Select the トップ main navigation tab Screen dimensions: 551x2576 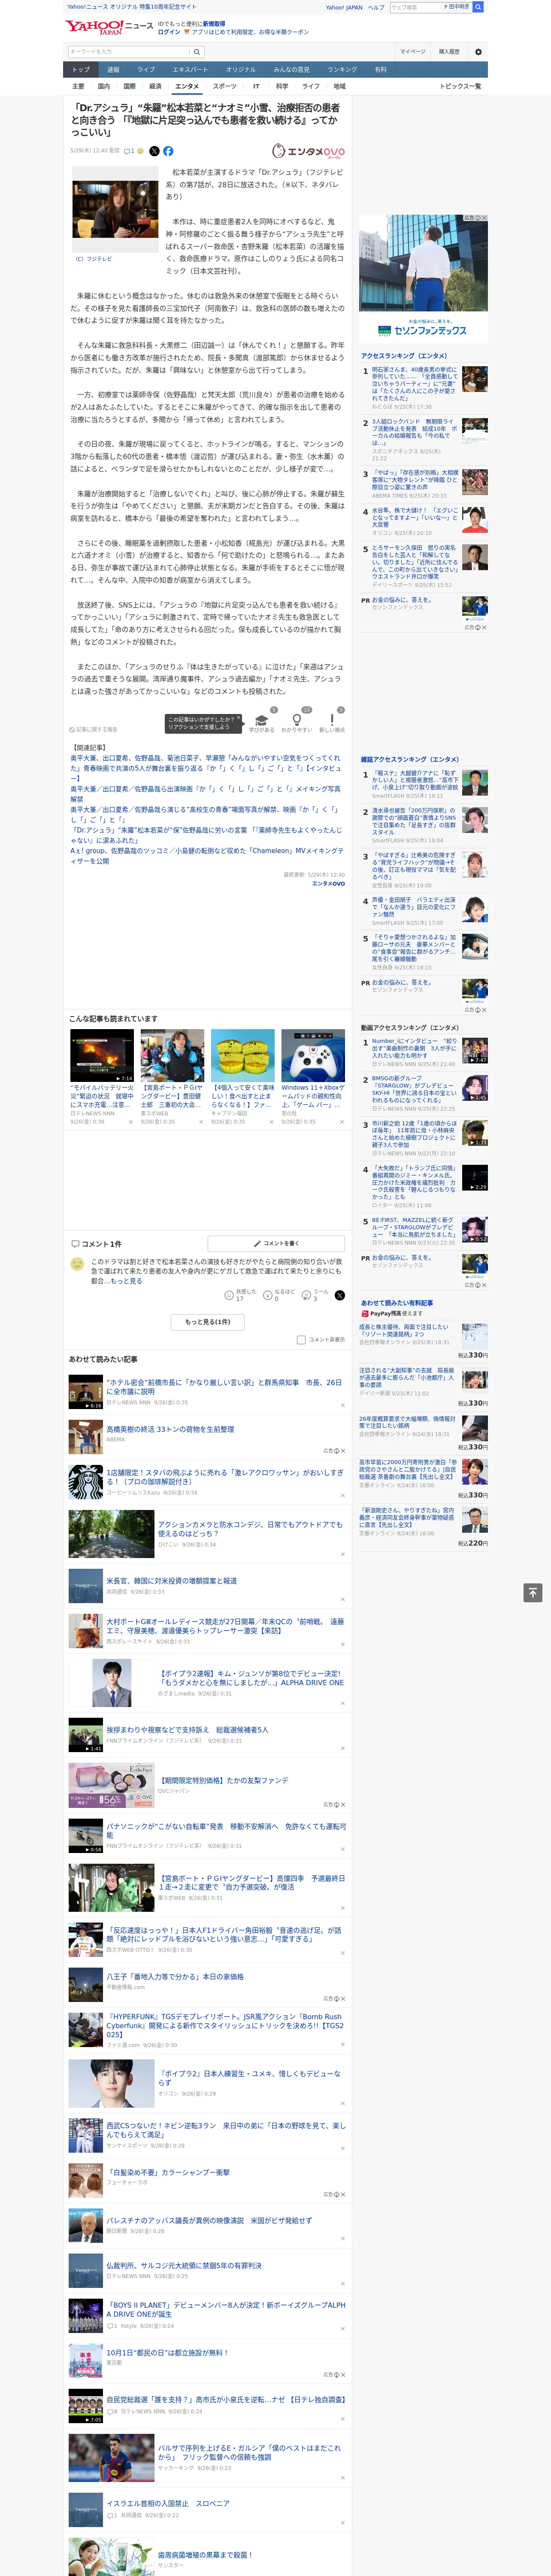[81, 70]
